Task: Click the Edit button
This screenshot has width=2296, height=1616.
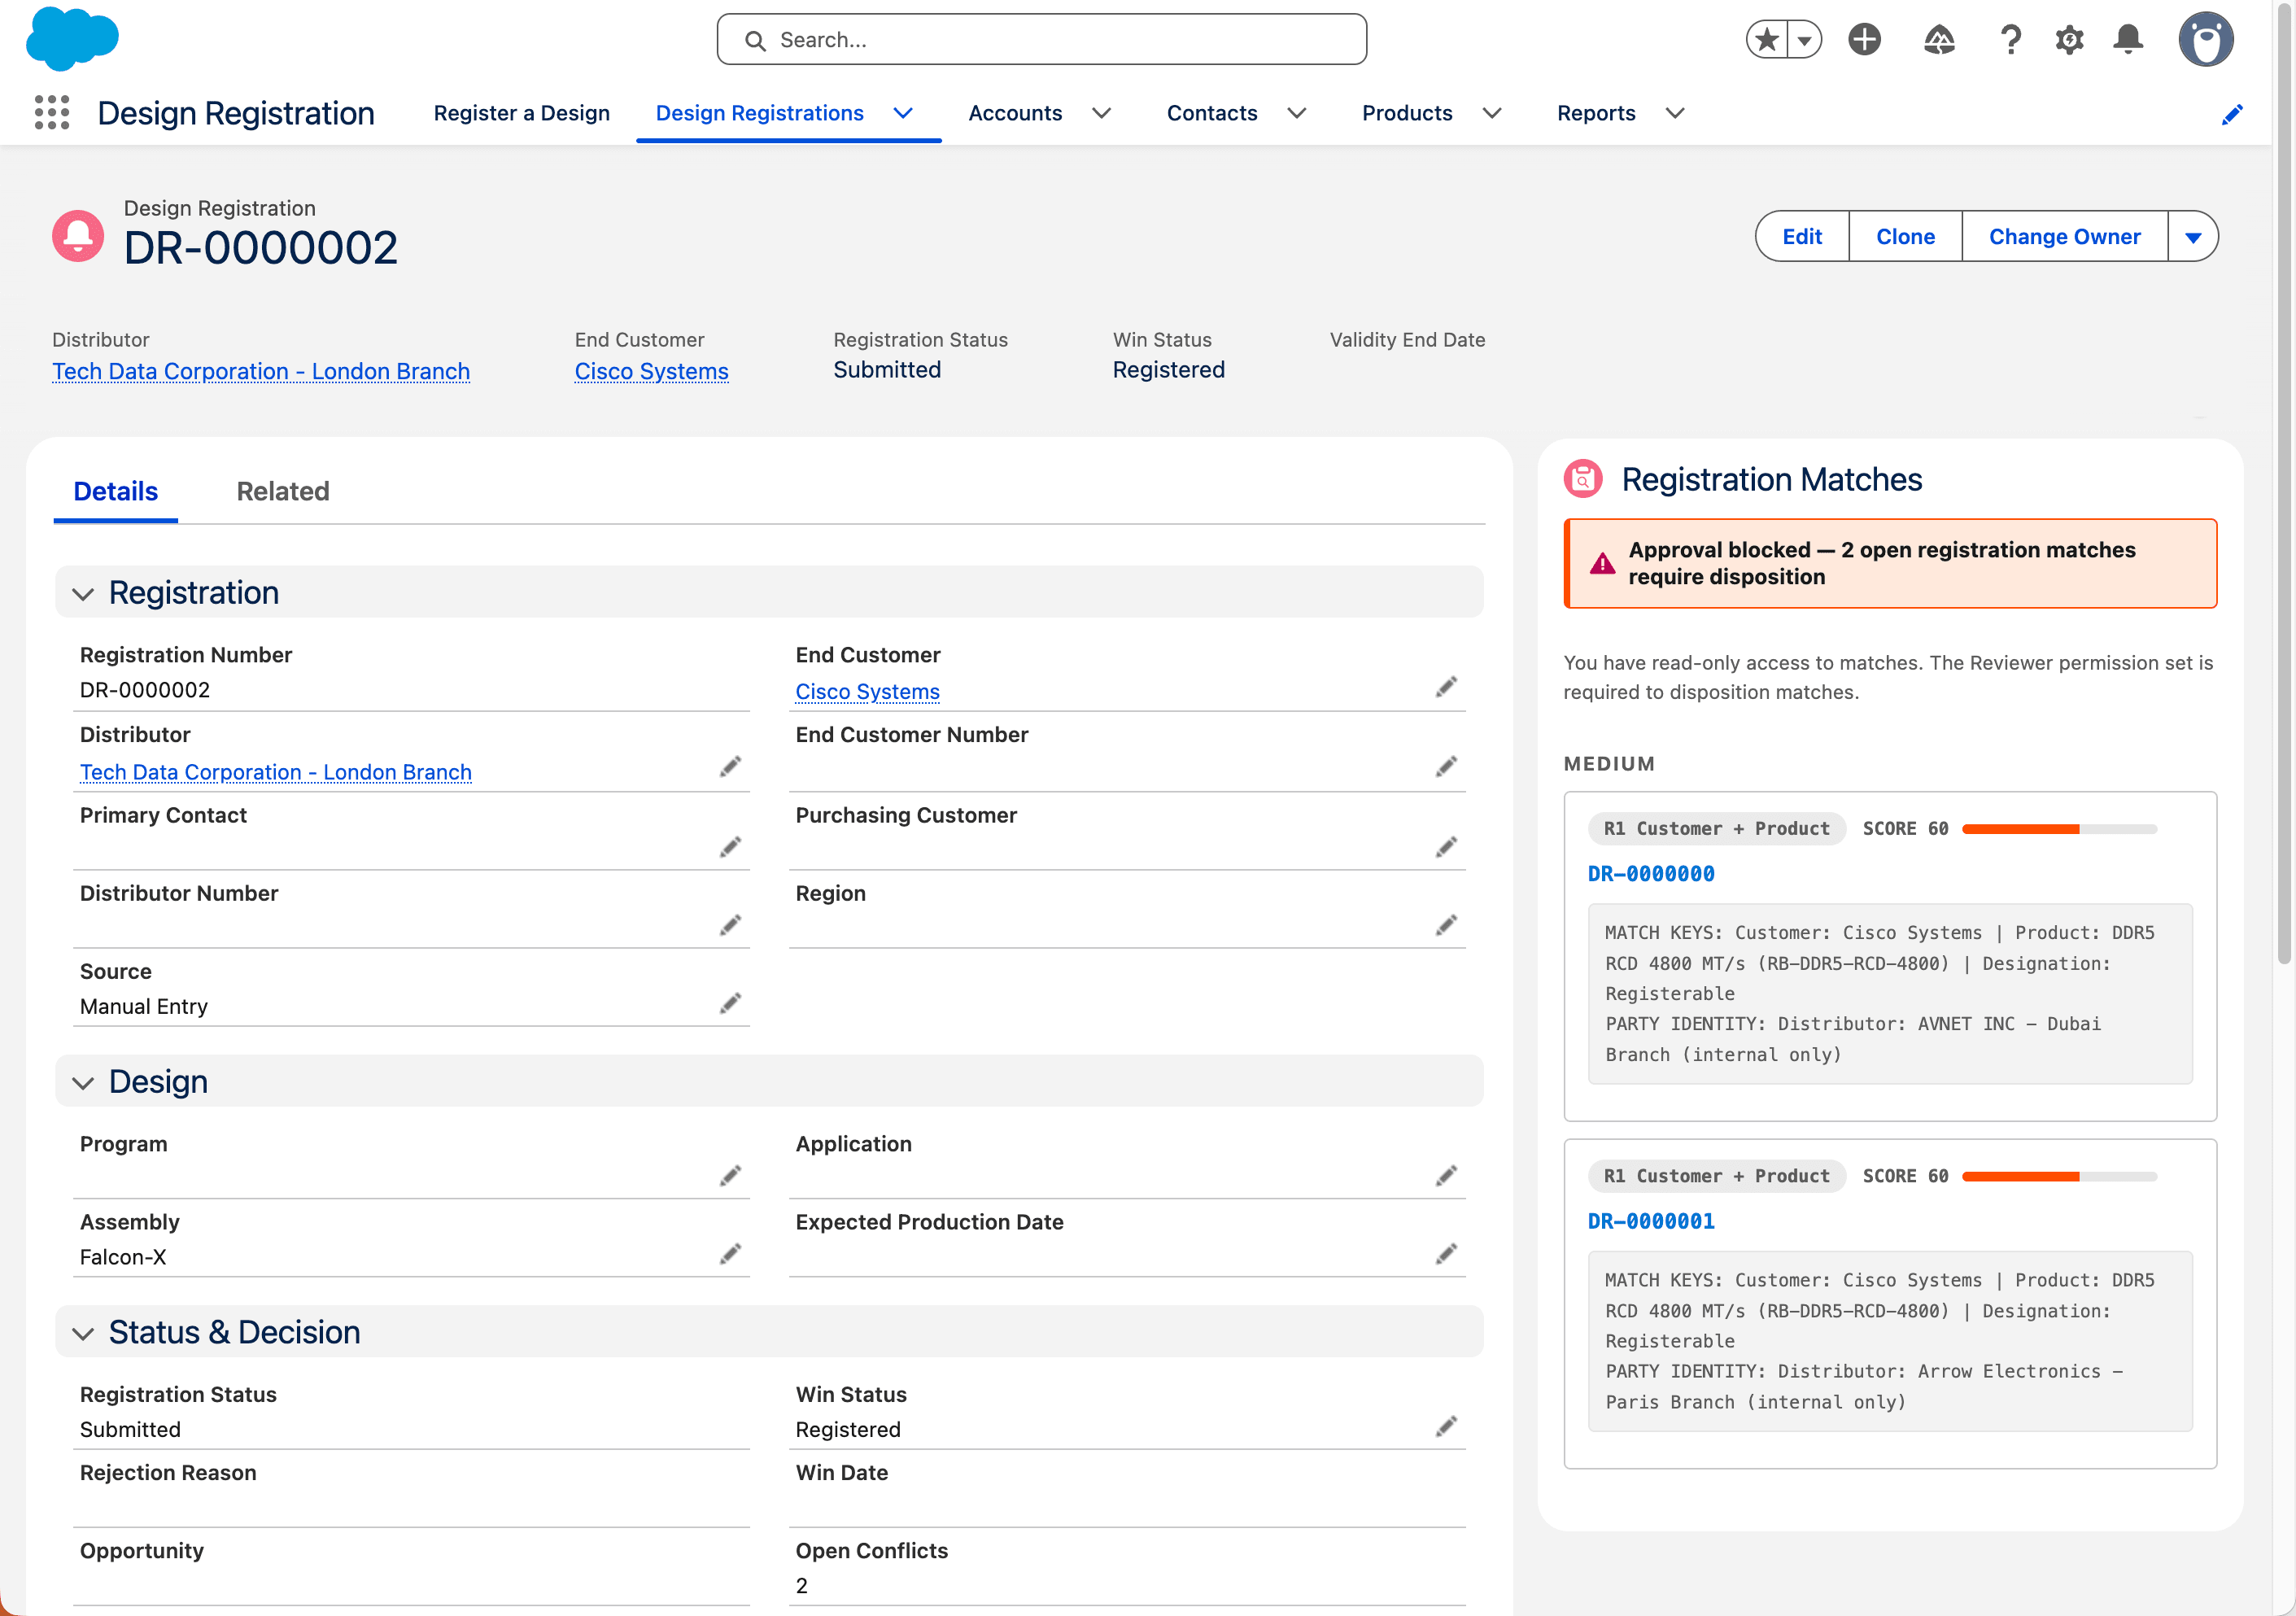Action: click(1802, 237)
